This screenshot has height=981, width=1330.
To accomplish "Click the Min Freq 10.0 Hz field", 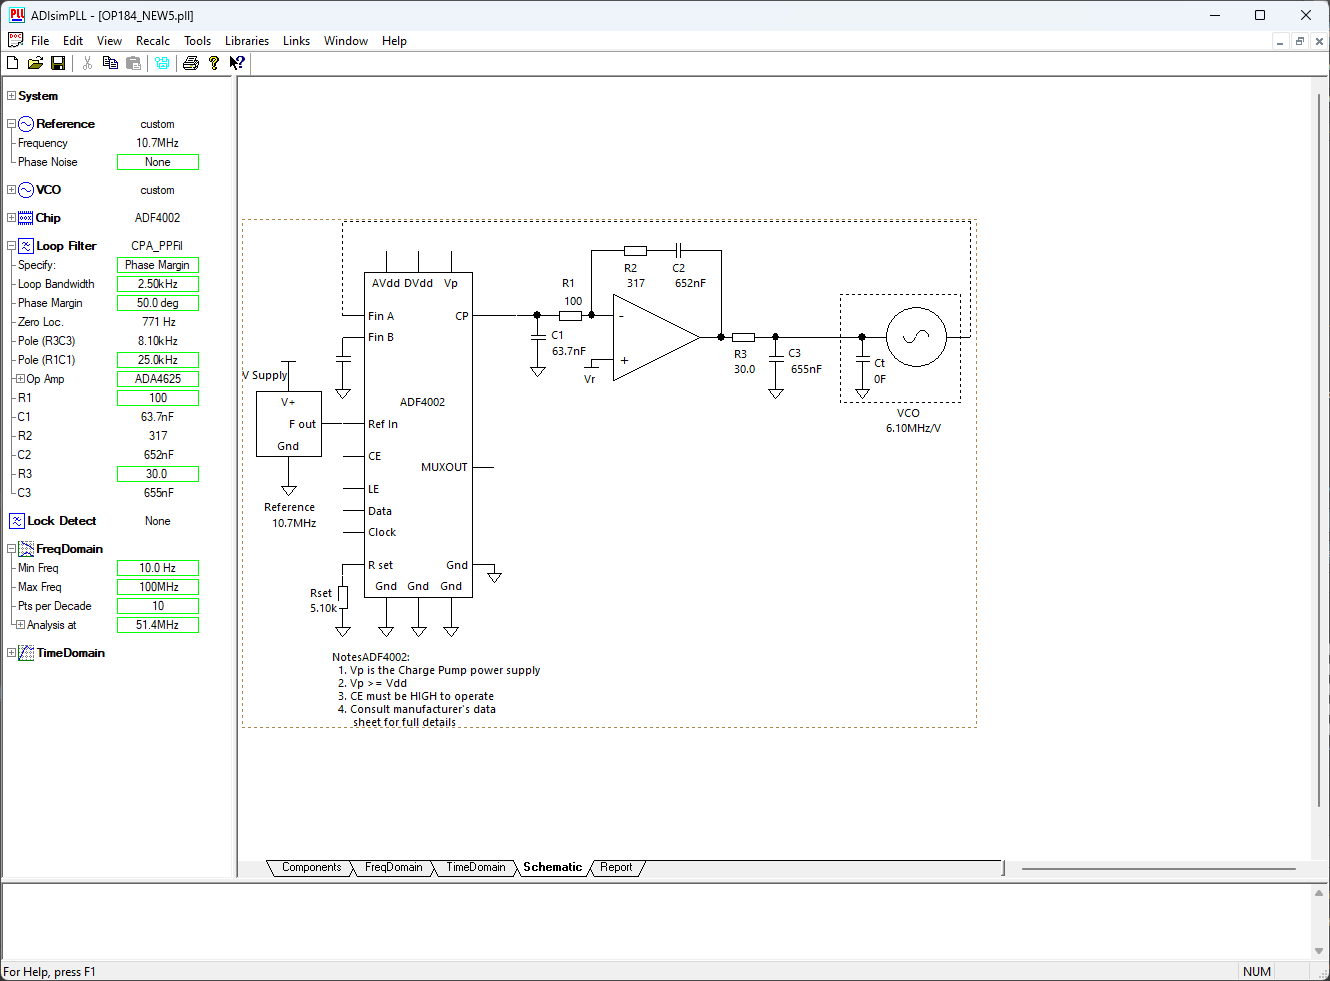I will (158, 568).
